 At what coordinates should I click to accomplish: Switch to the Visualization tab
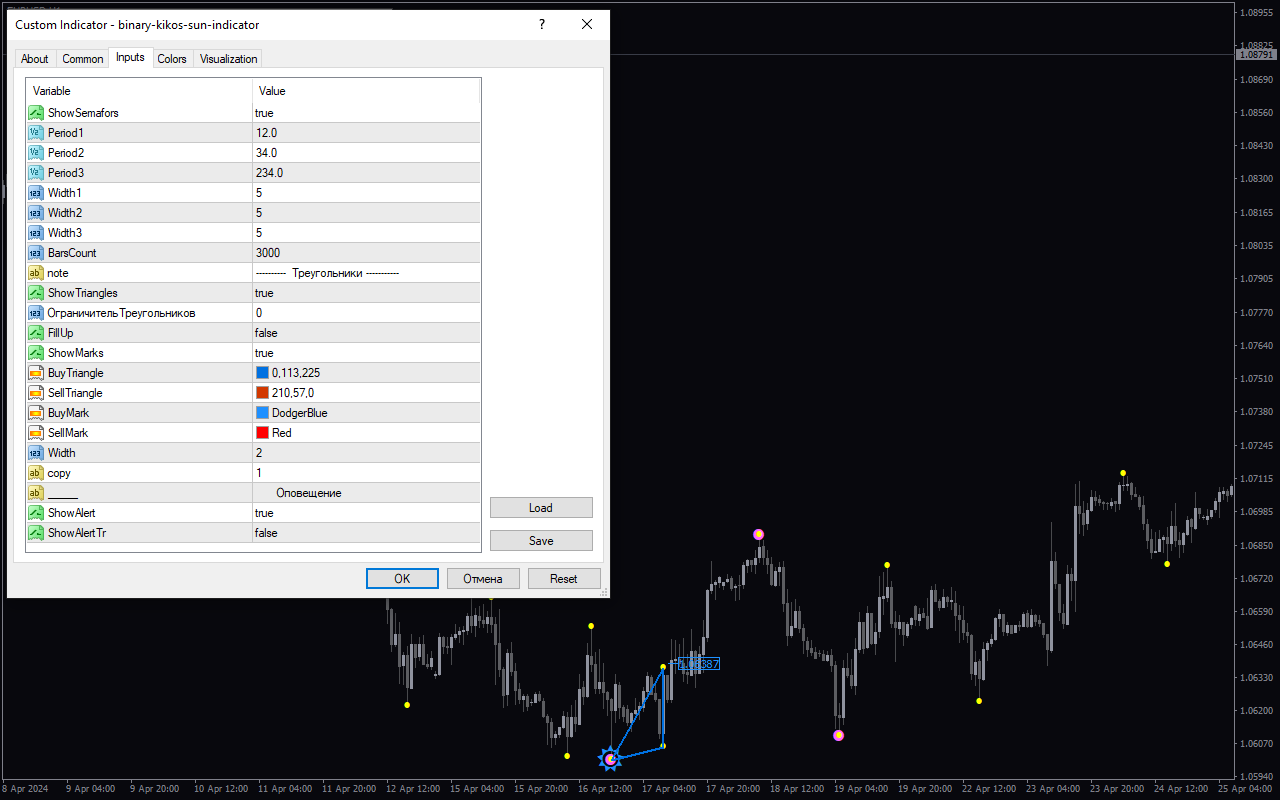click(x=228, y=59)
